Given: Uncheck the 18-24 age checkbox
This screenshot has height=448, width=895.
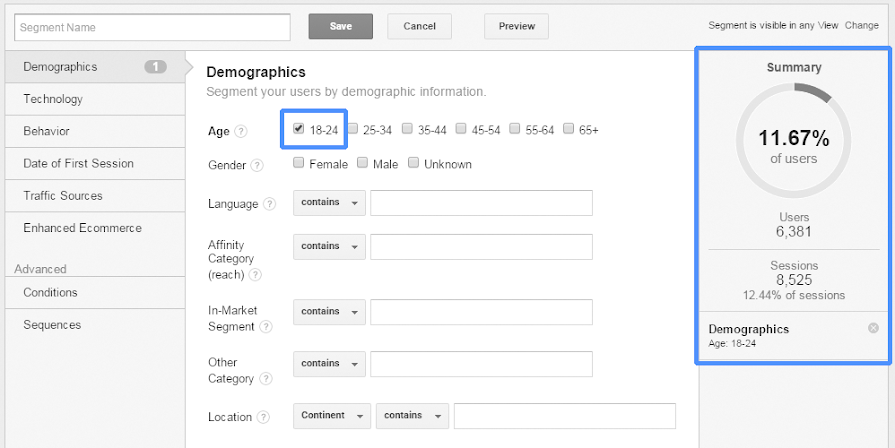Looking at the screenshot, I should point(299,129).
